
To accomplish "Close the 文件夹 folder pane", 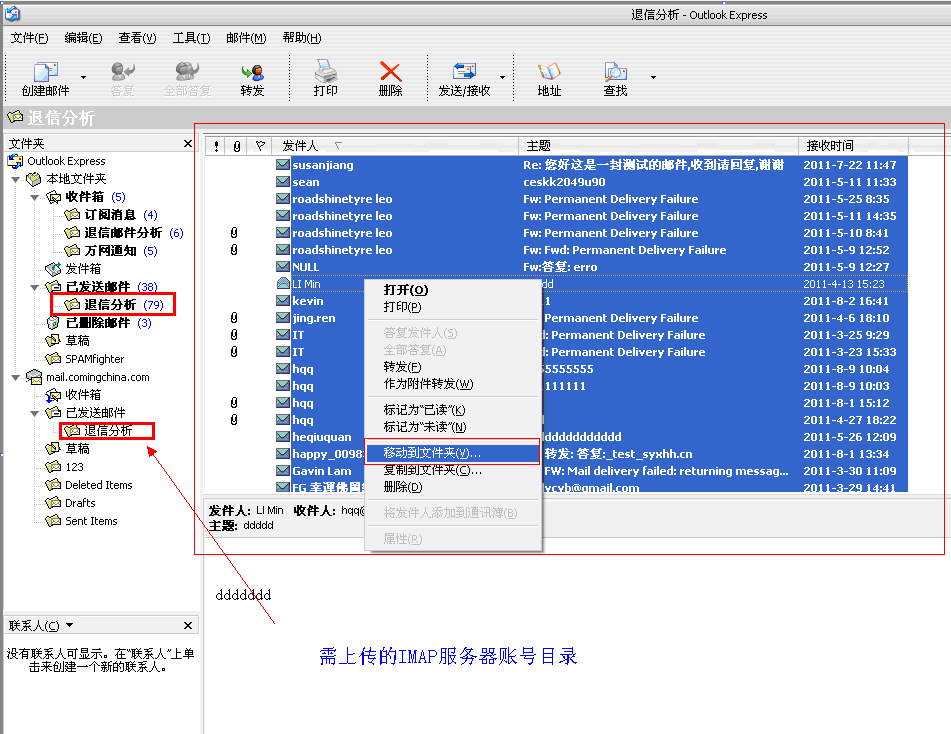I will click(188, 144).
